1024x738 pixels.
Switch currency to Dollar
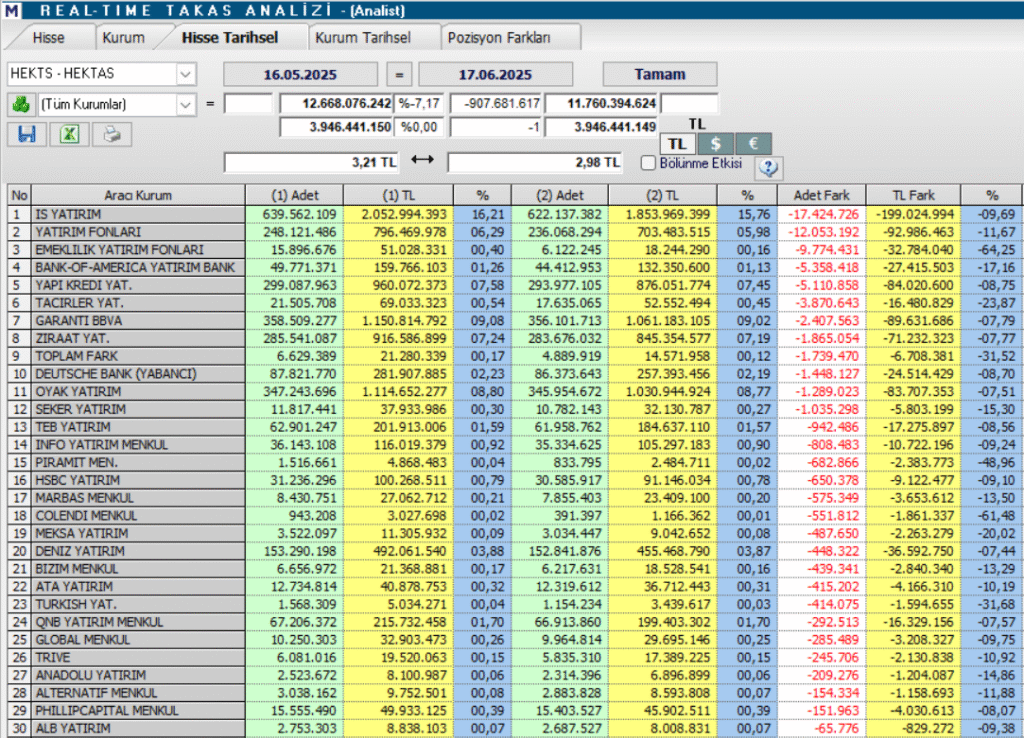pyautogui.click(x=715, y=144)
